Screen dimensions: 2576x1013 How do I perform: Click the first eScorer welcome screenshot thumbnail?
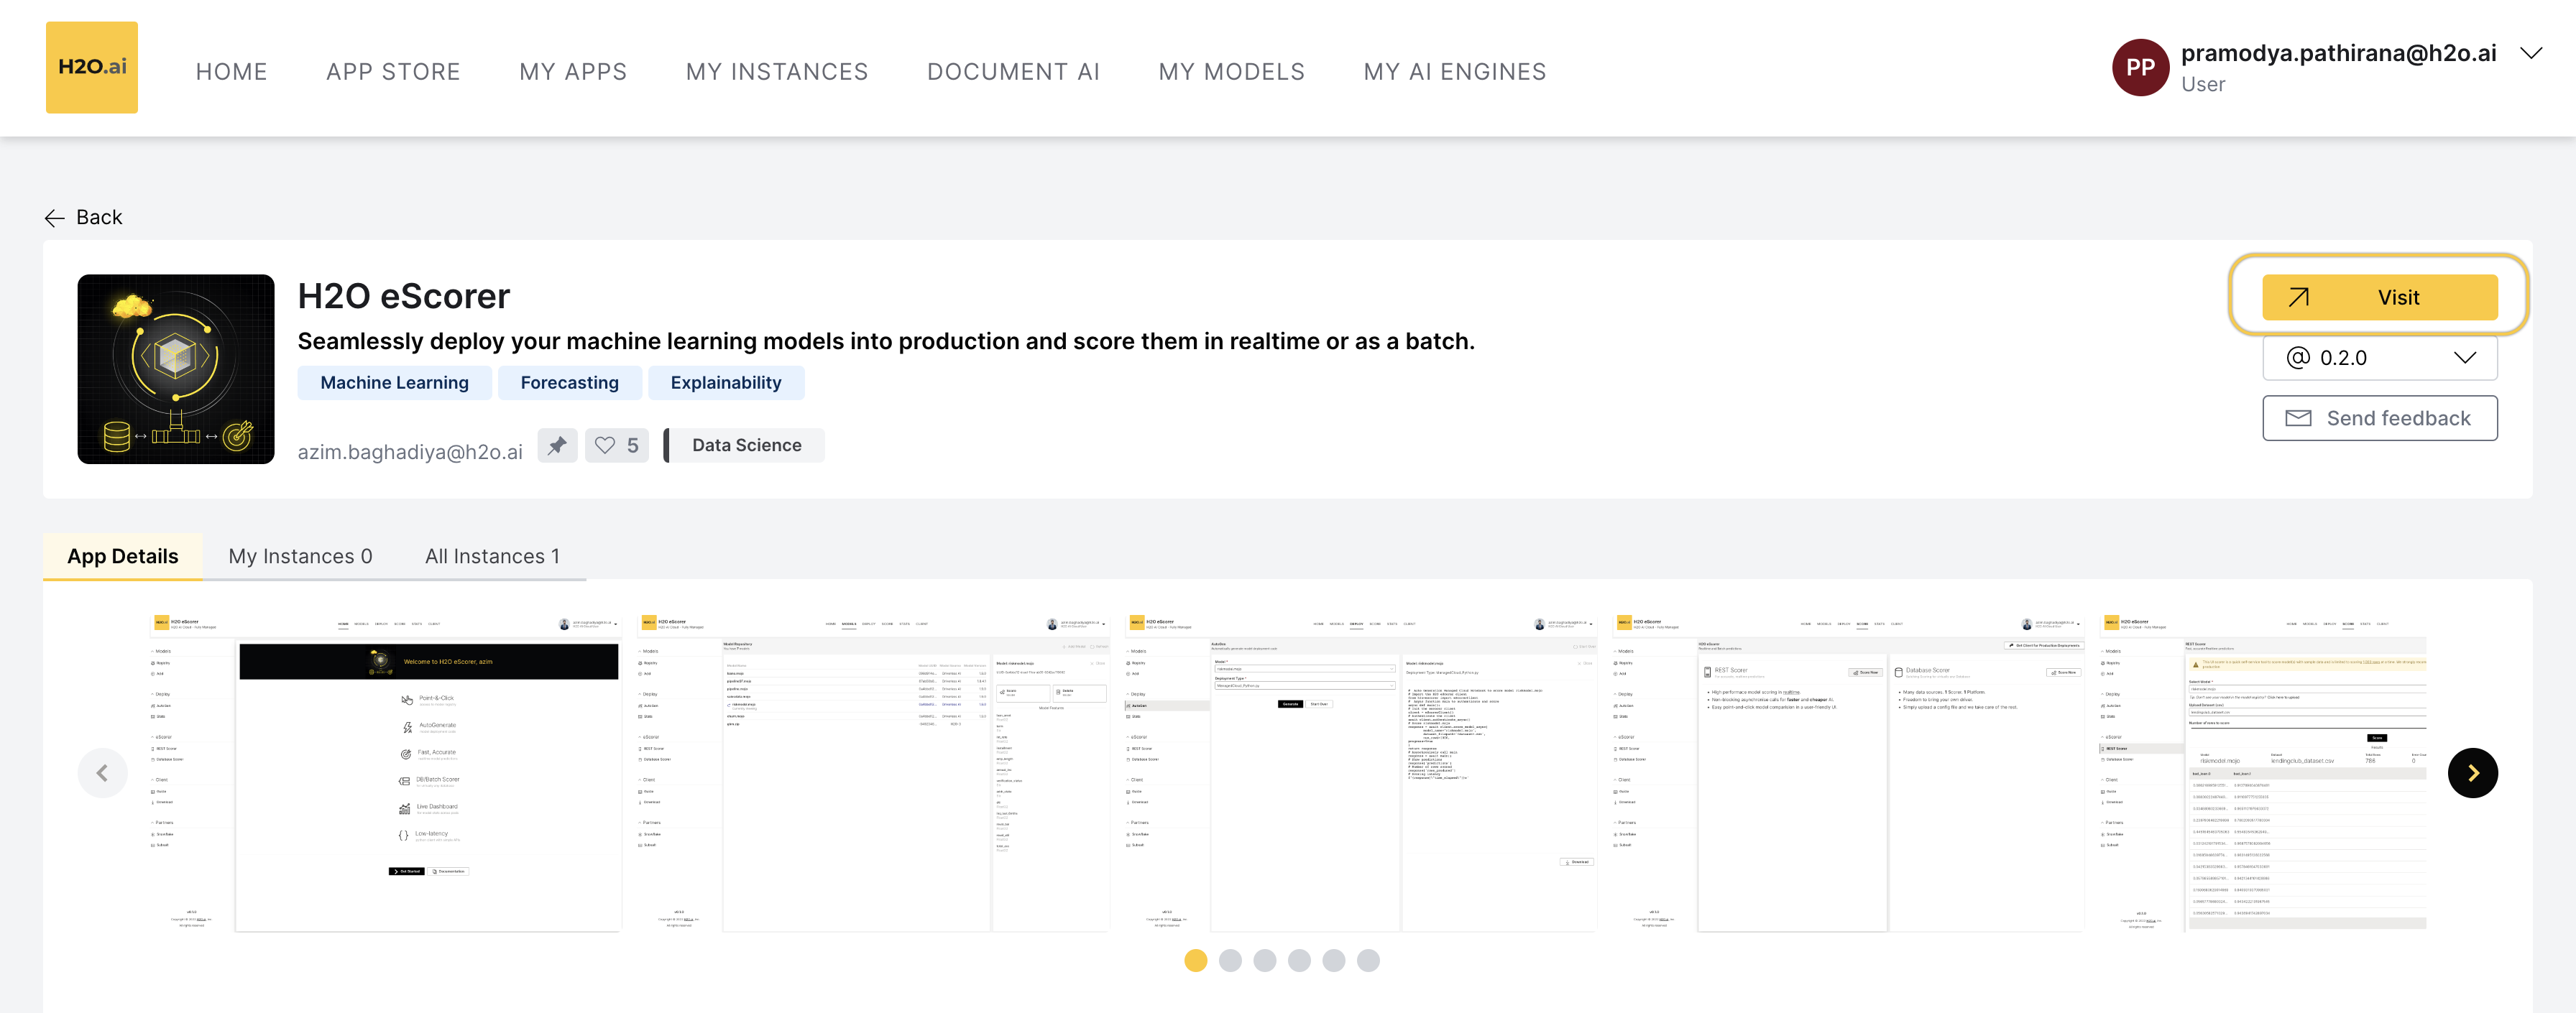click(x=386, y=773)
